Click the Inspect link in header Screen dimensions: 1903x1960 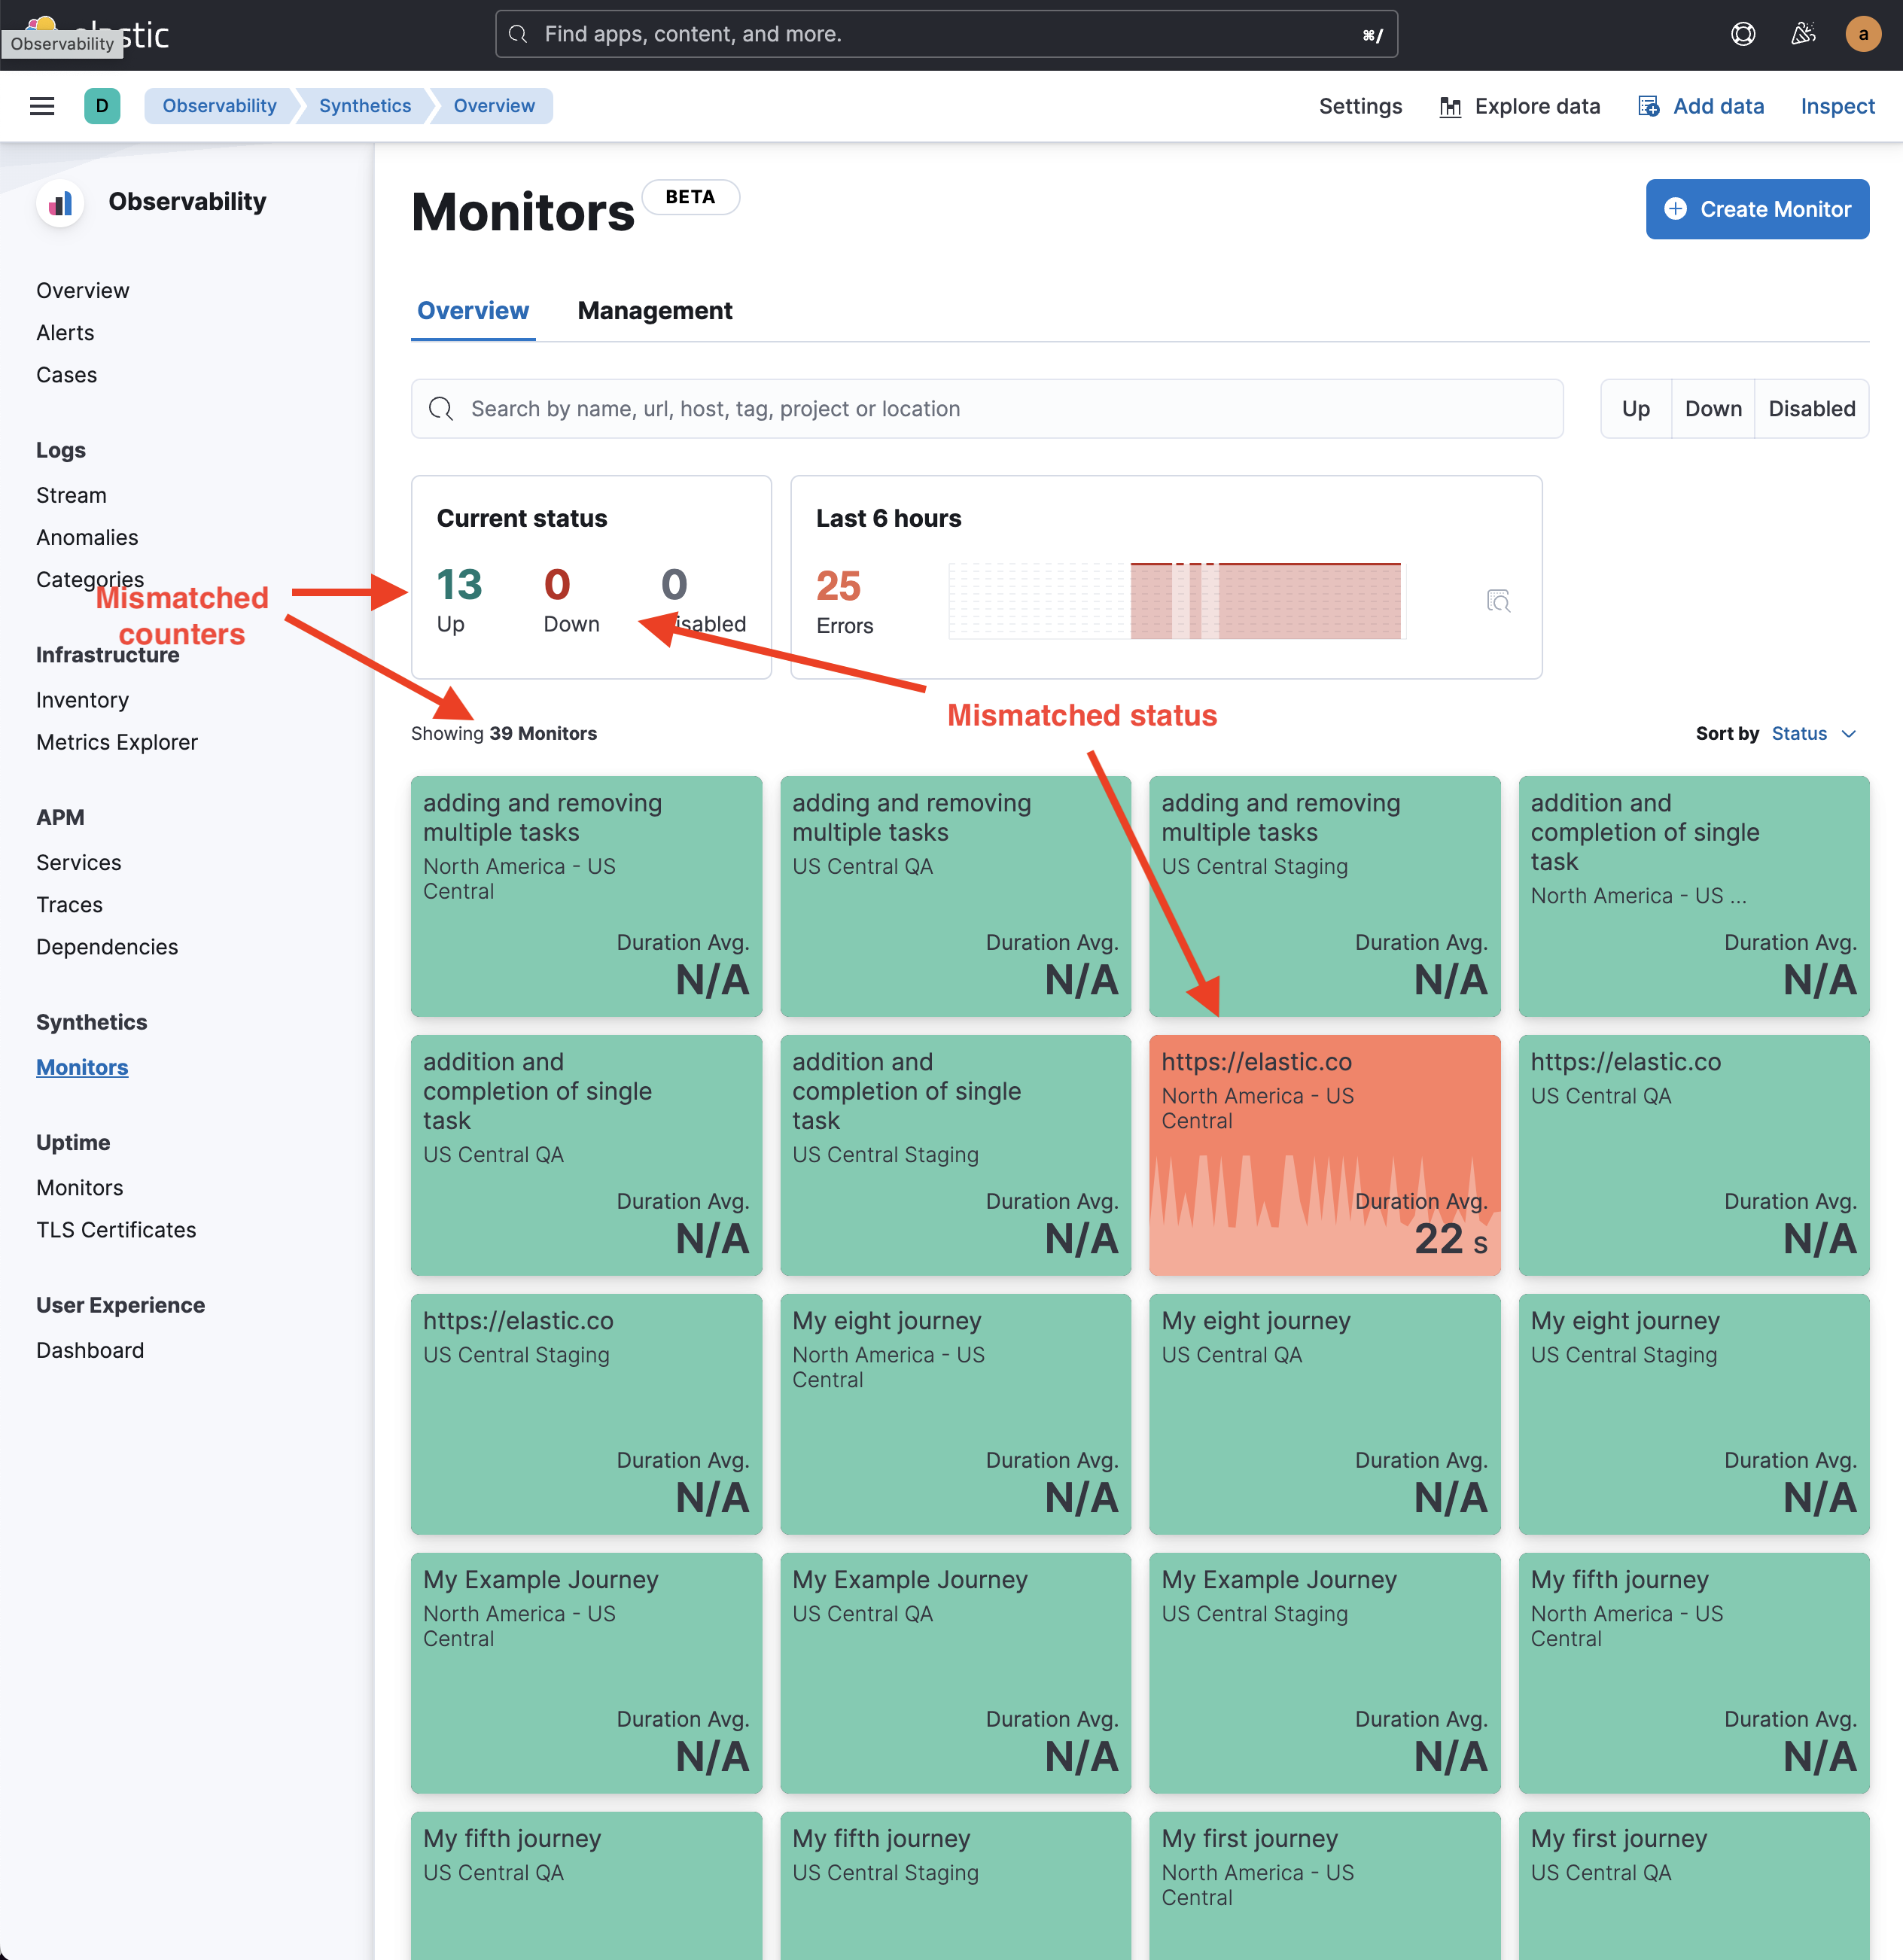click(1837, 106)
